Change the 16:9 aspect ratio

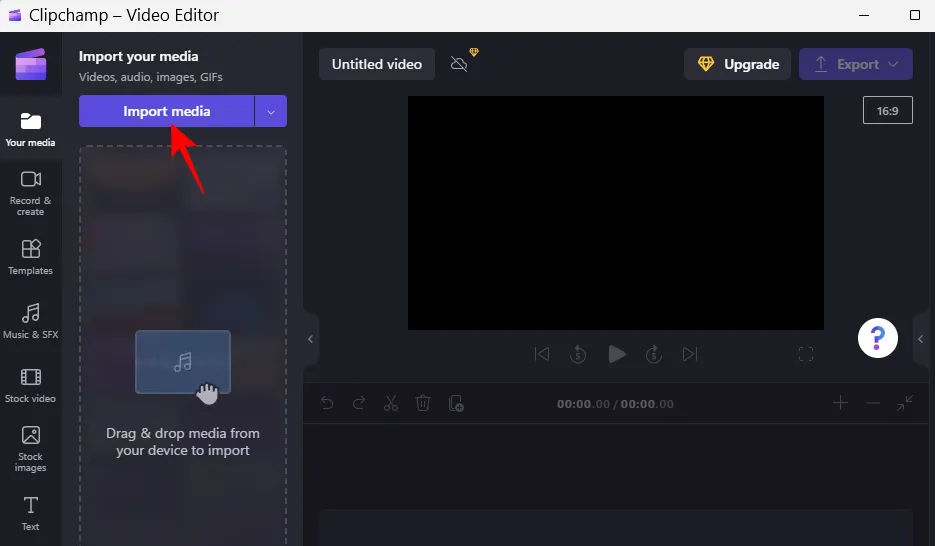pos(887,111)
